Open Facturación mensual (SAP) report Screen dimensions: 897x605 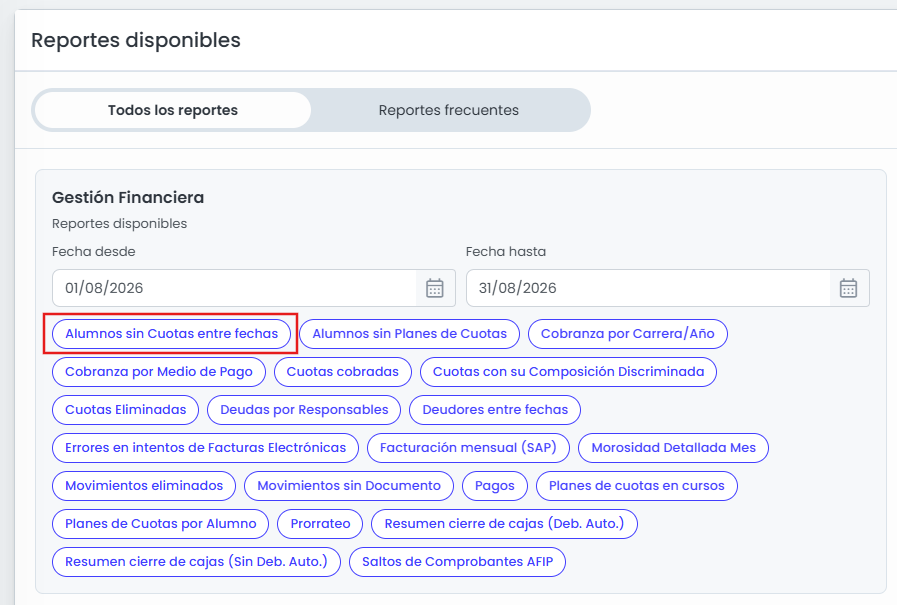click(x=469, y=448)
